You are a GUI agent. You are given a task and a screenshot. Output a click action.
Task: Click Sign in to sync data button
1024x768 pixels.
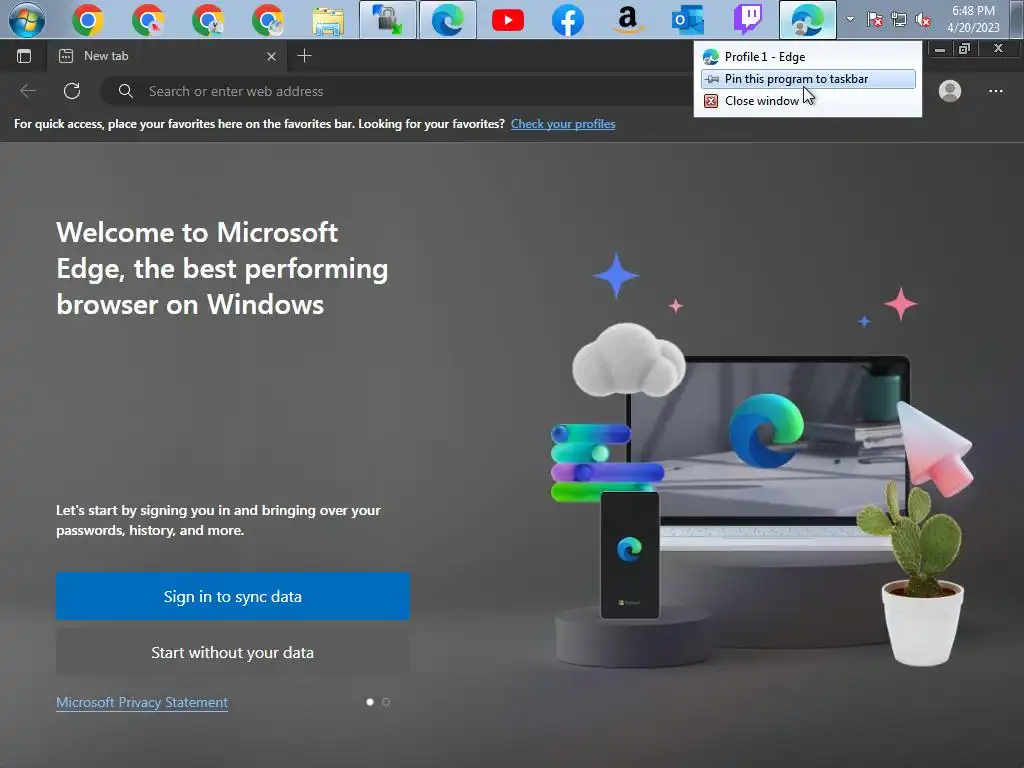(232, 596)
